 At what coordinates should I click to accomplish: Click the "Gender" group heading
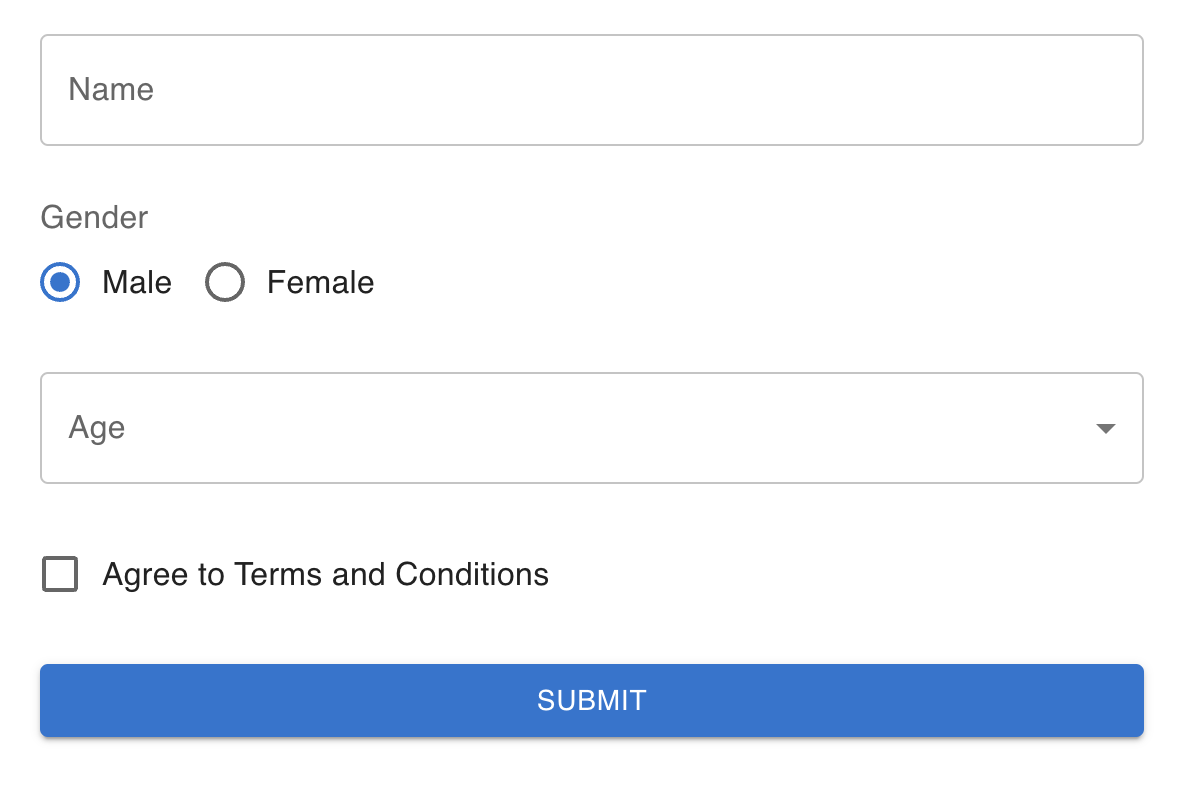tap(94, 217)
